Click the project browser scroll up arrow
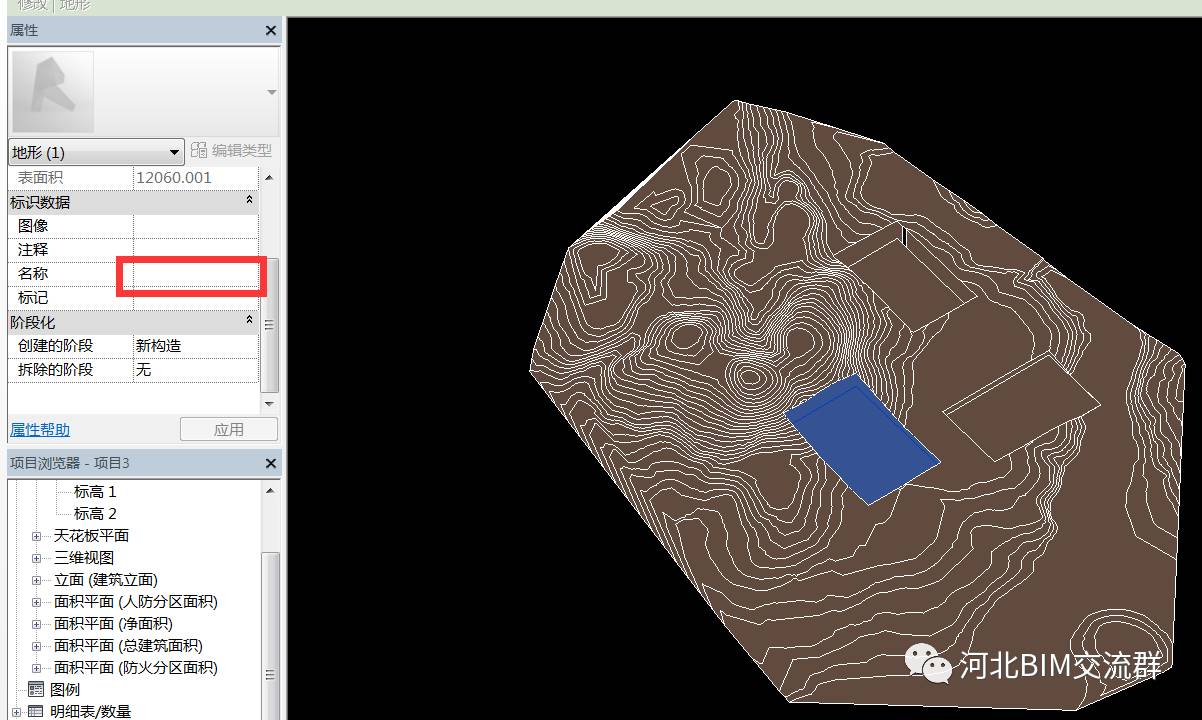Image resolution: width=1202 pixels, height=720 pixels. tap(270, 491)
